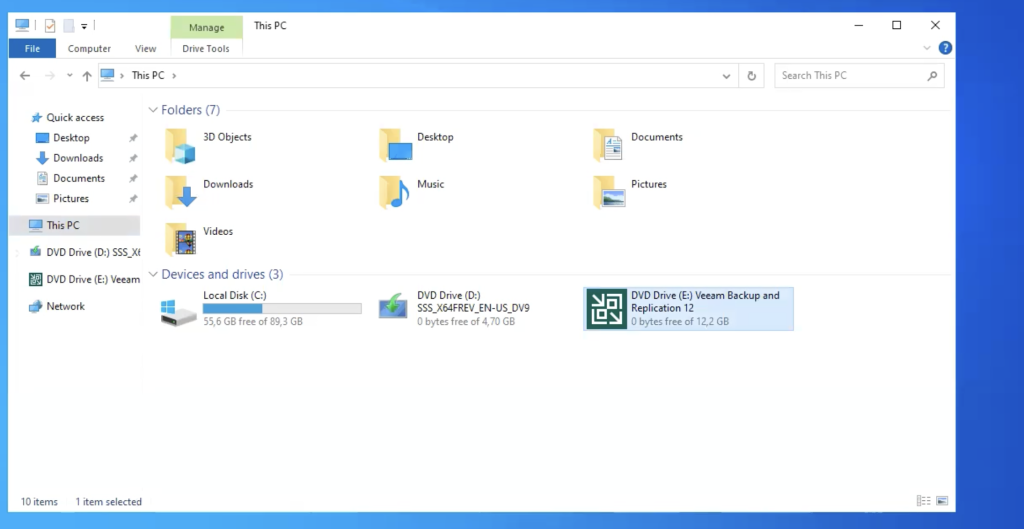Viewport: 1024px width, 529px height.
Task: Click the Local Disk (C:) usage bar
Action: click(282, 308)
